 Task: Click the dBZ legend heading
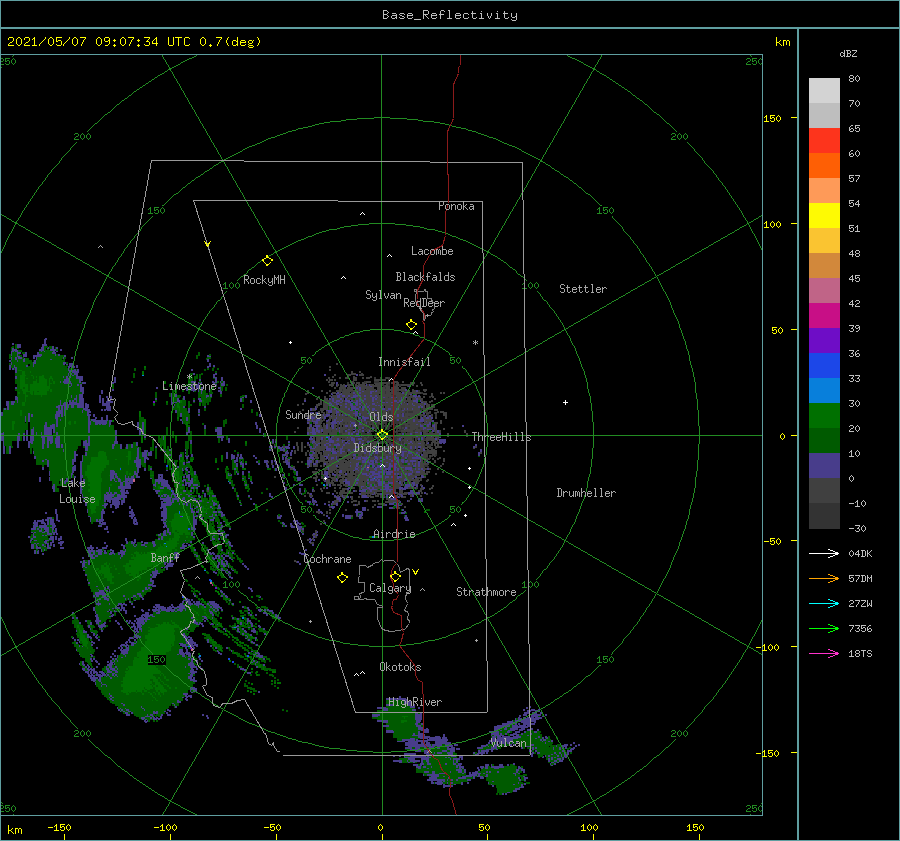point(848,53)
